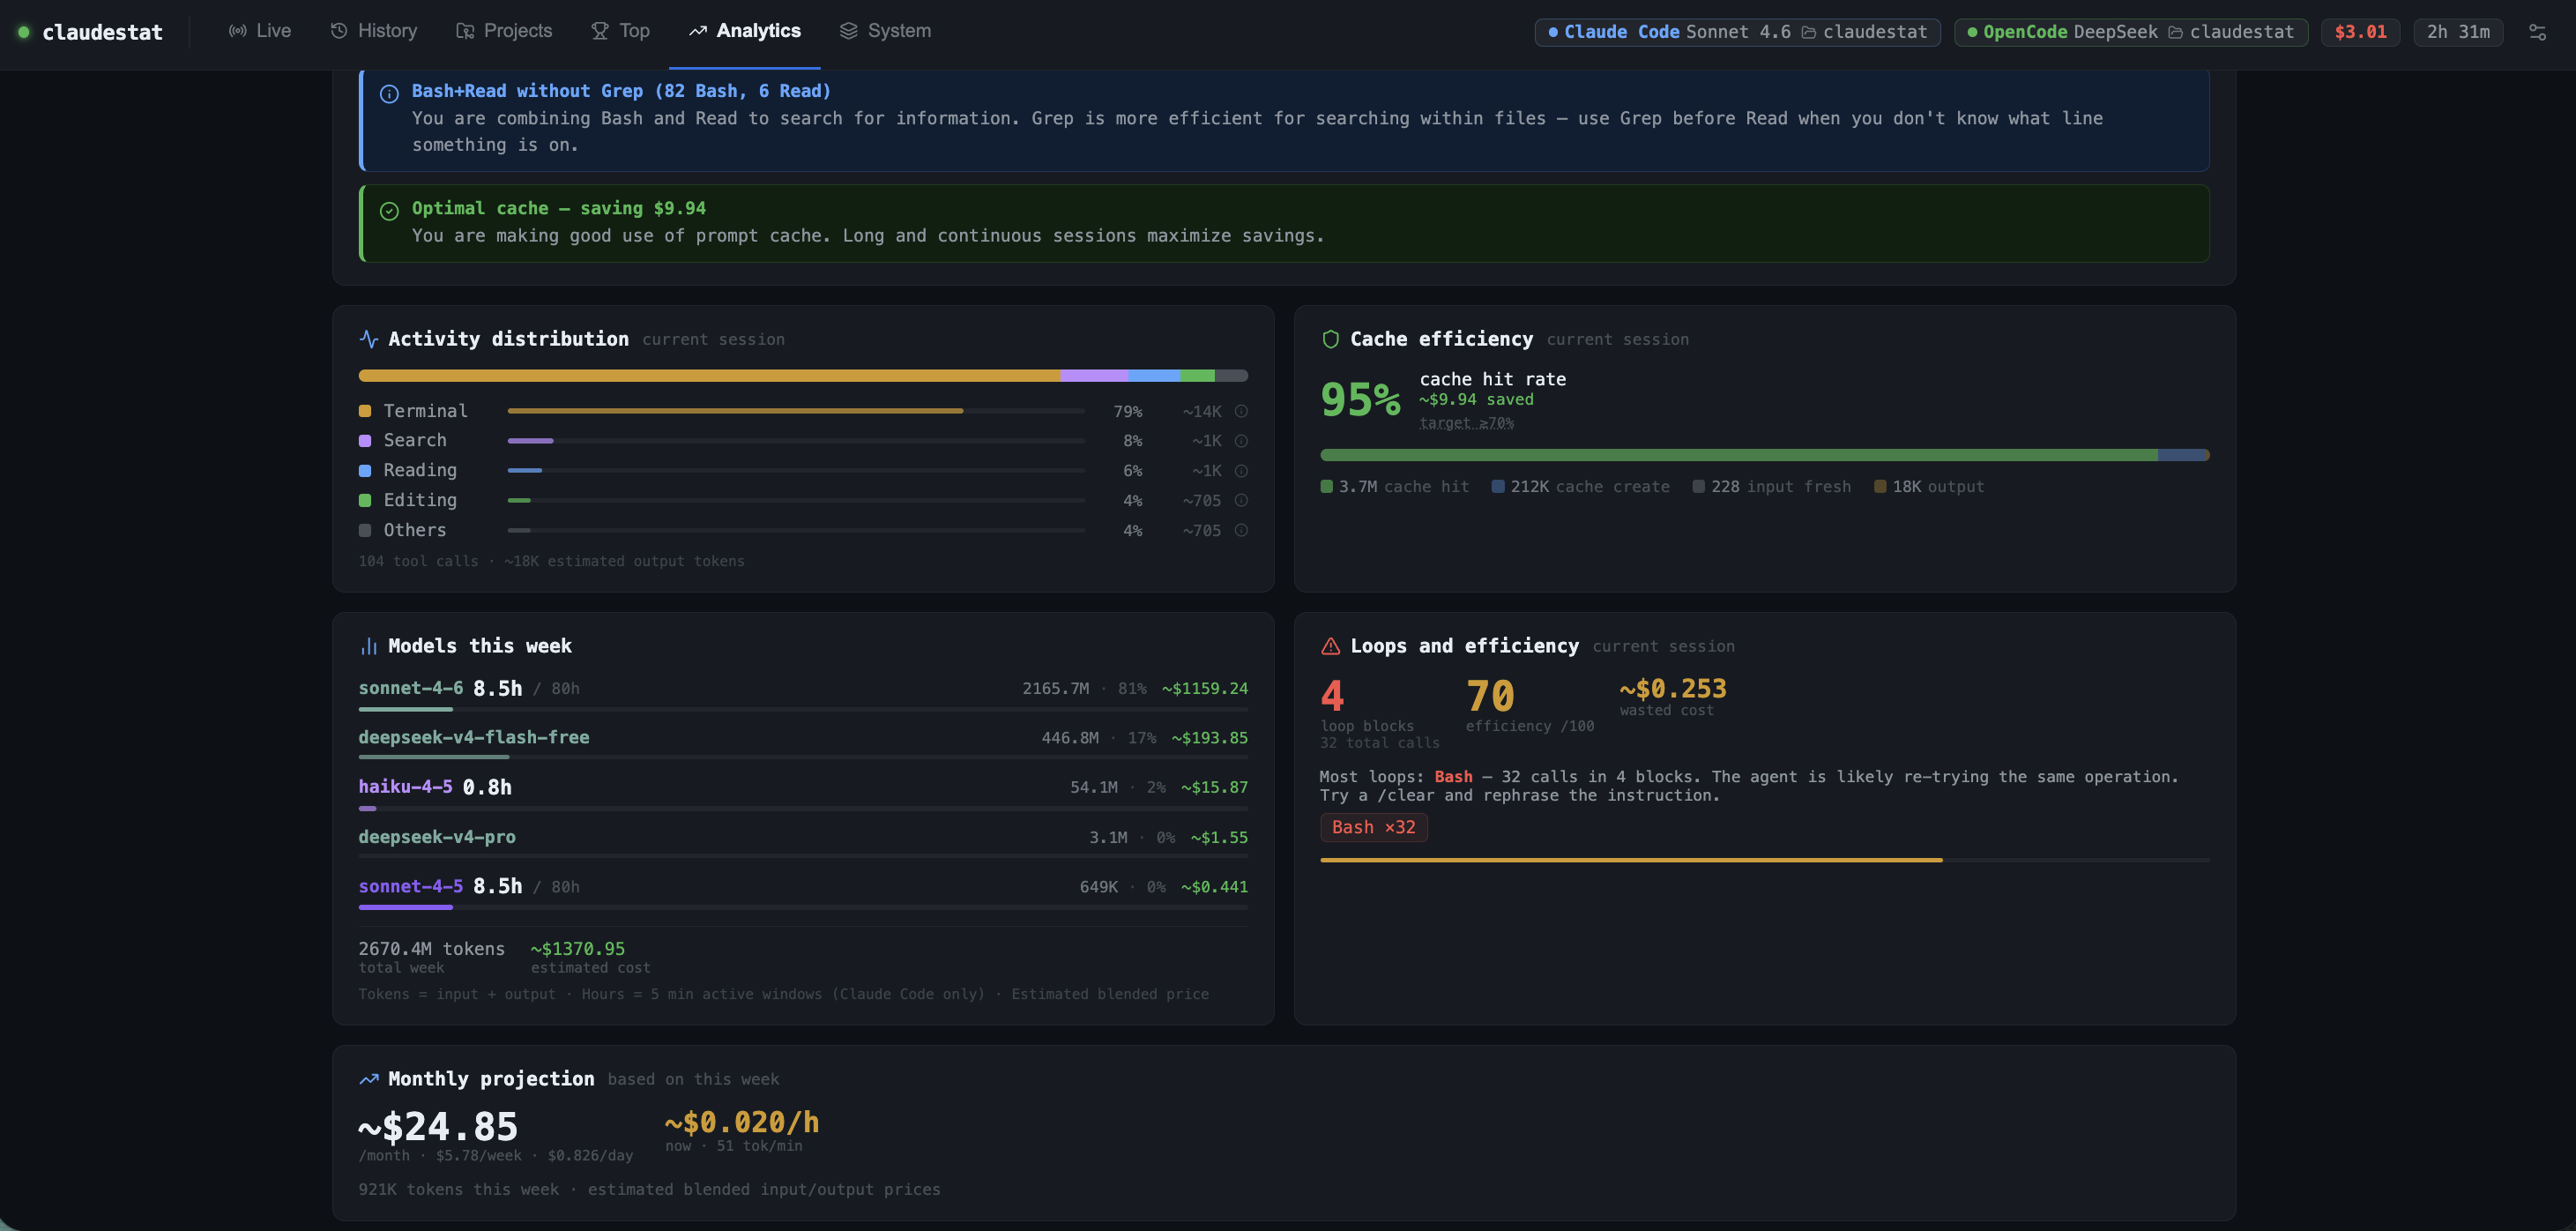The height and width of the screenshot is (1231, 2576).
Task: Click the loops efficiency orange progress bar
Action: click(1764, 860)
